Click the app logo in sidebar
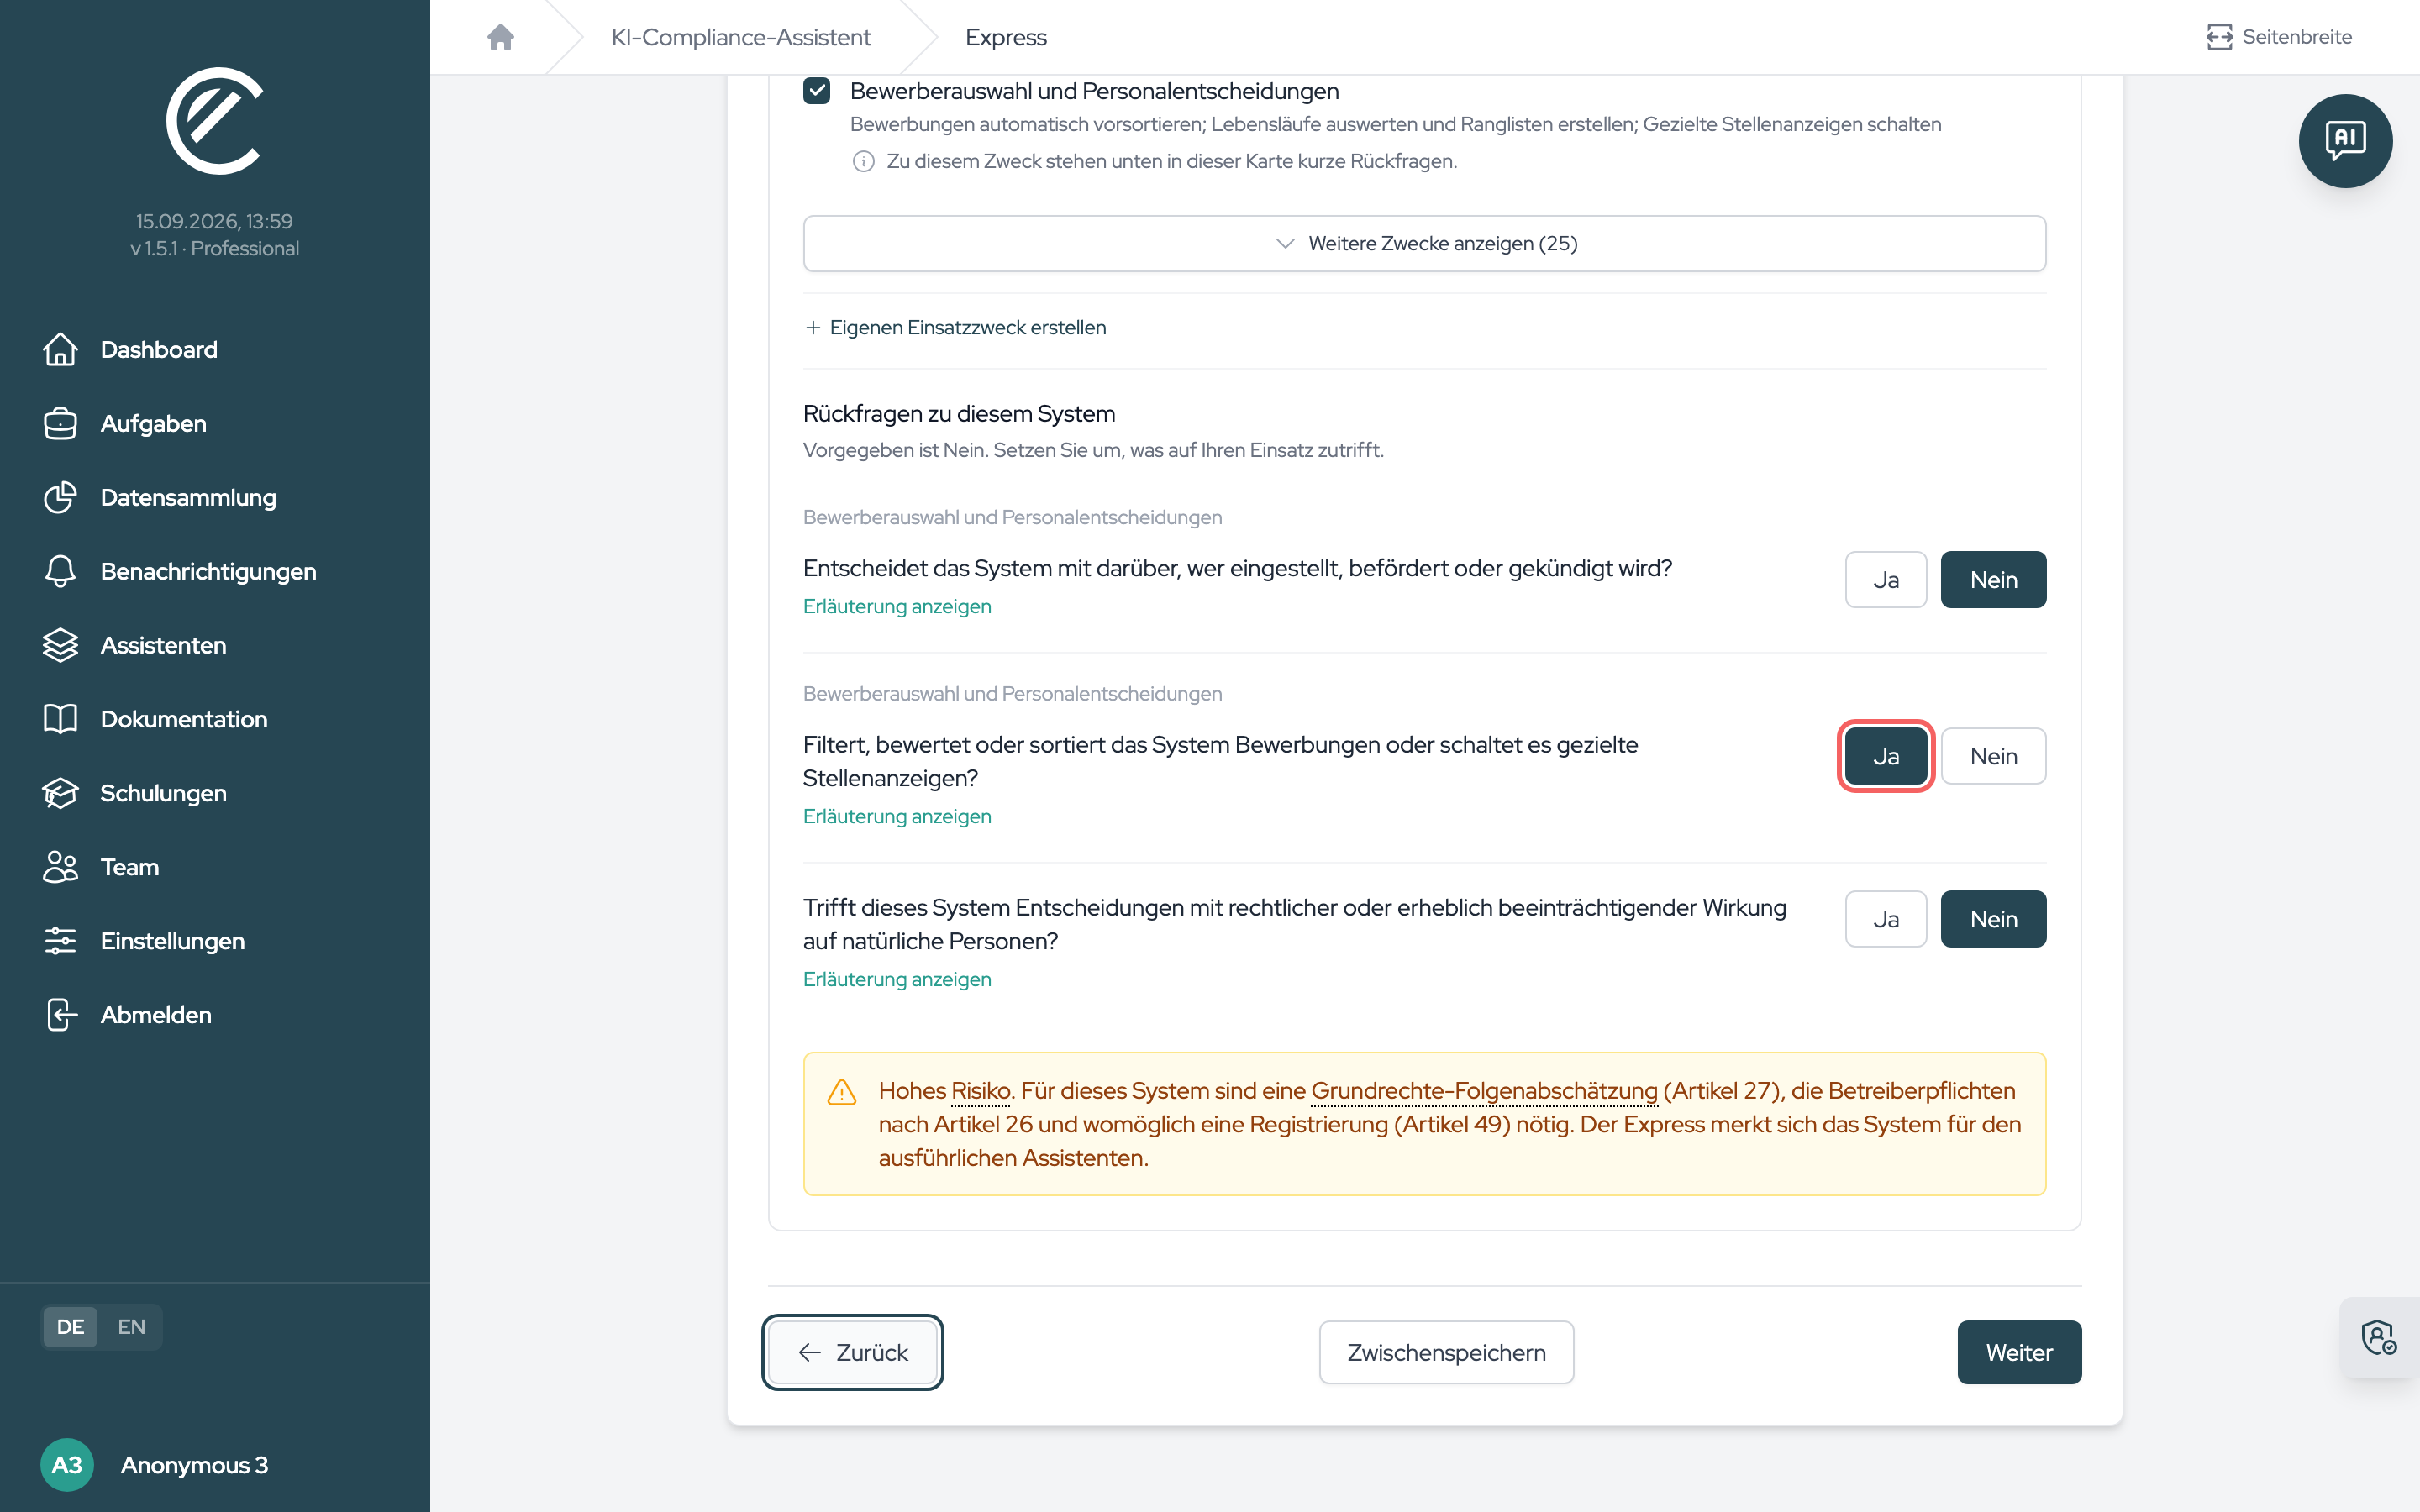Viewport: 2420px width, 1512px height. [x=214, y=120]
